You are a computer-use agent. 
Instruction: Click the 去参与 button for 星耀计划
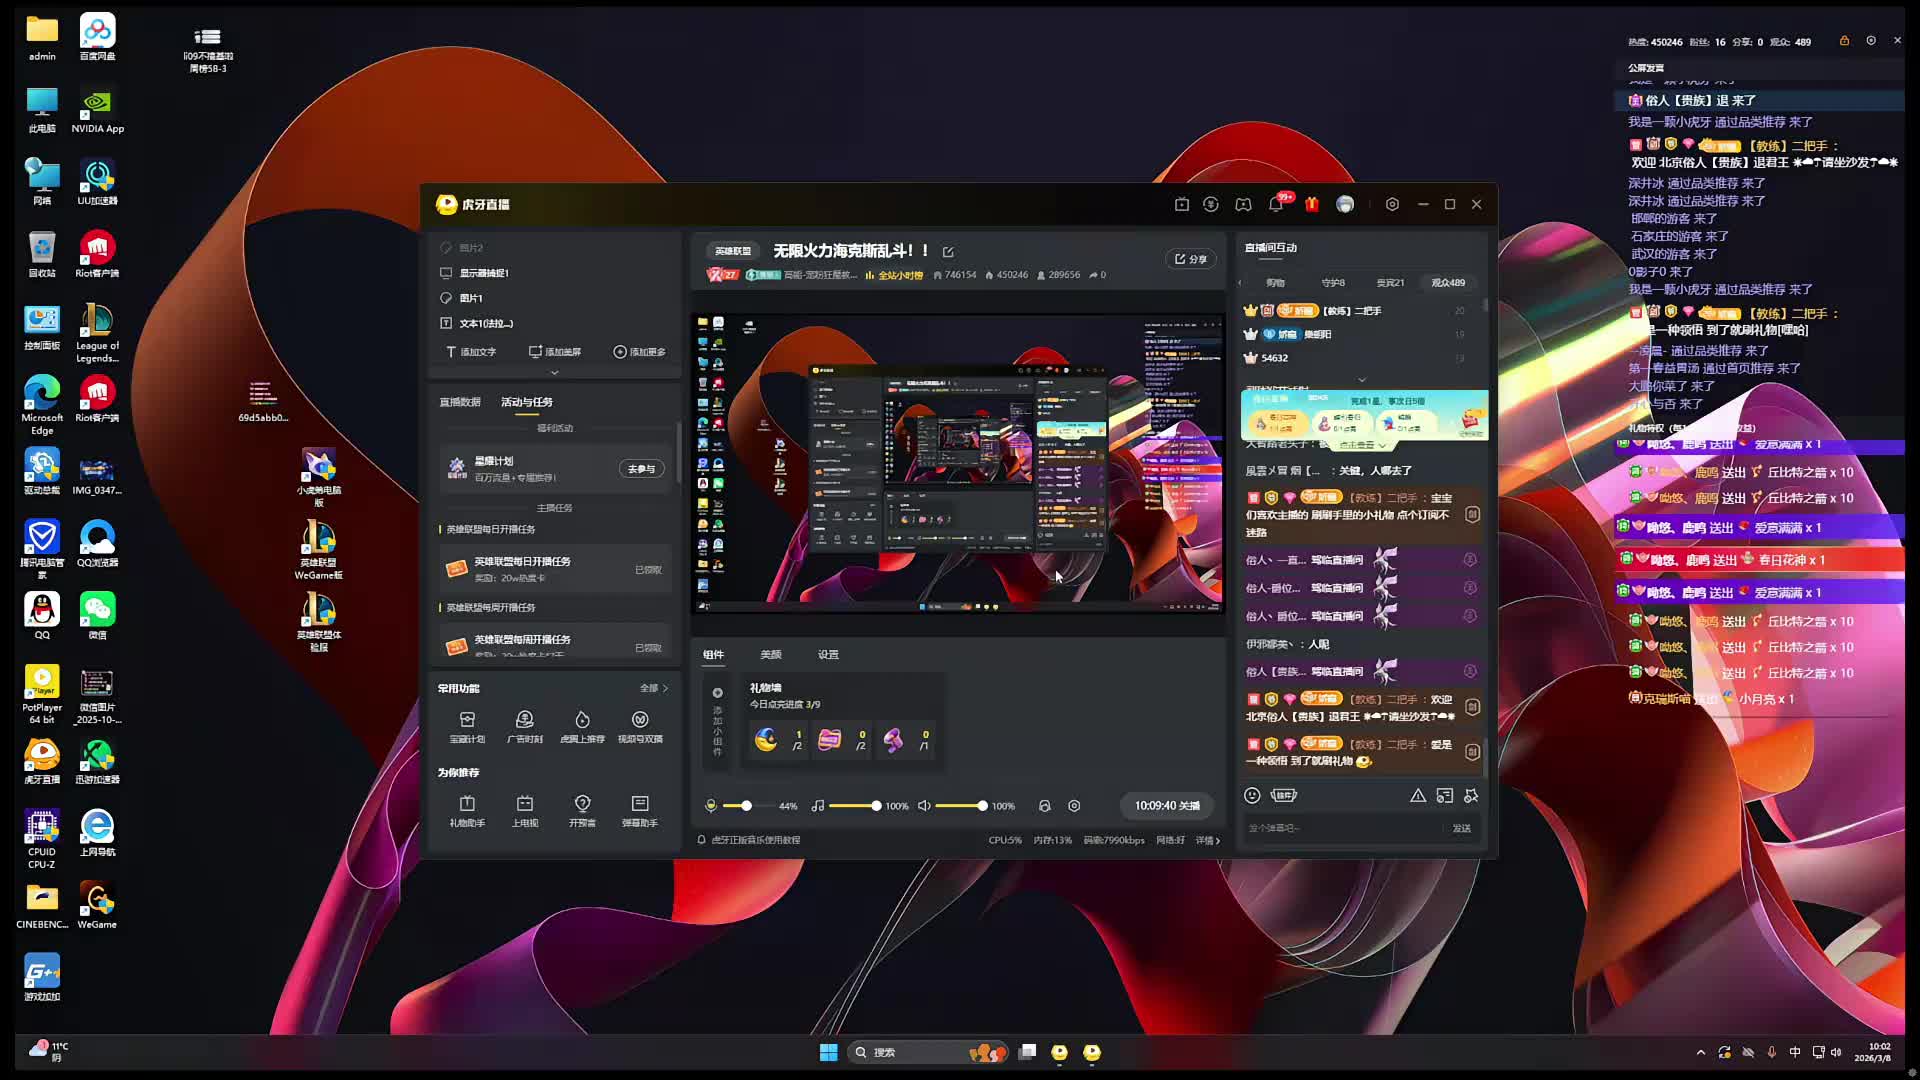(x=641, y=469)
